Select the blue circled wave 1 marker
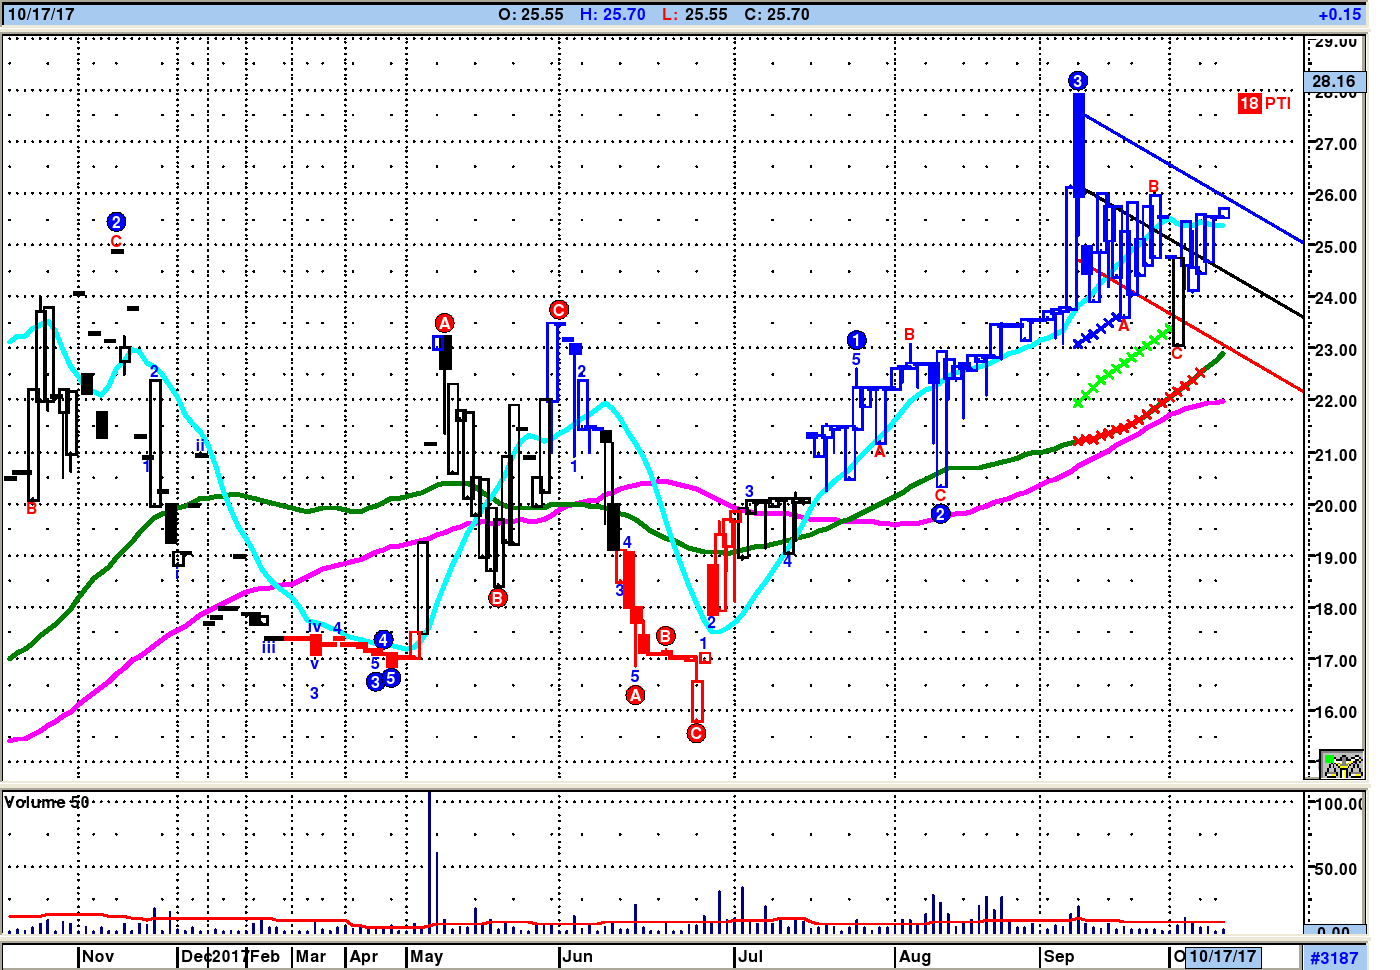 click(x=856, y=340)
